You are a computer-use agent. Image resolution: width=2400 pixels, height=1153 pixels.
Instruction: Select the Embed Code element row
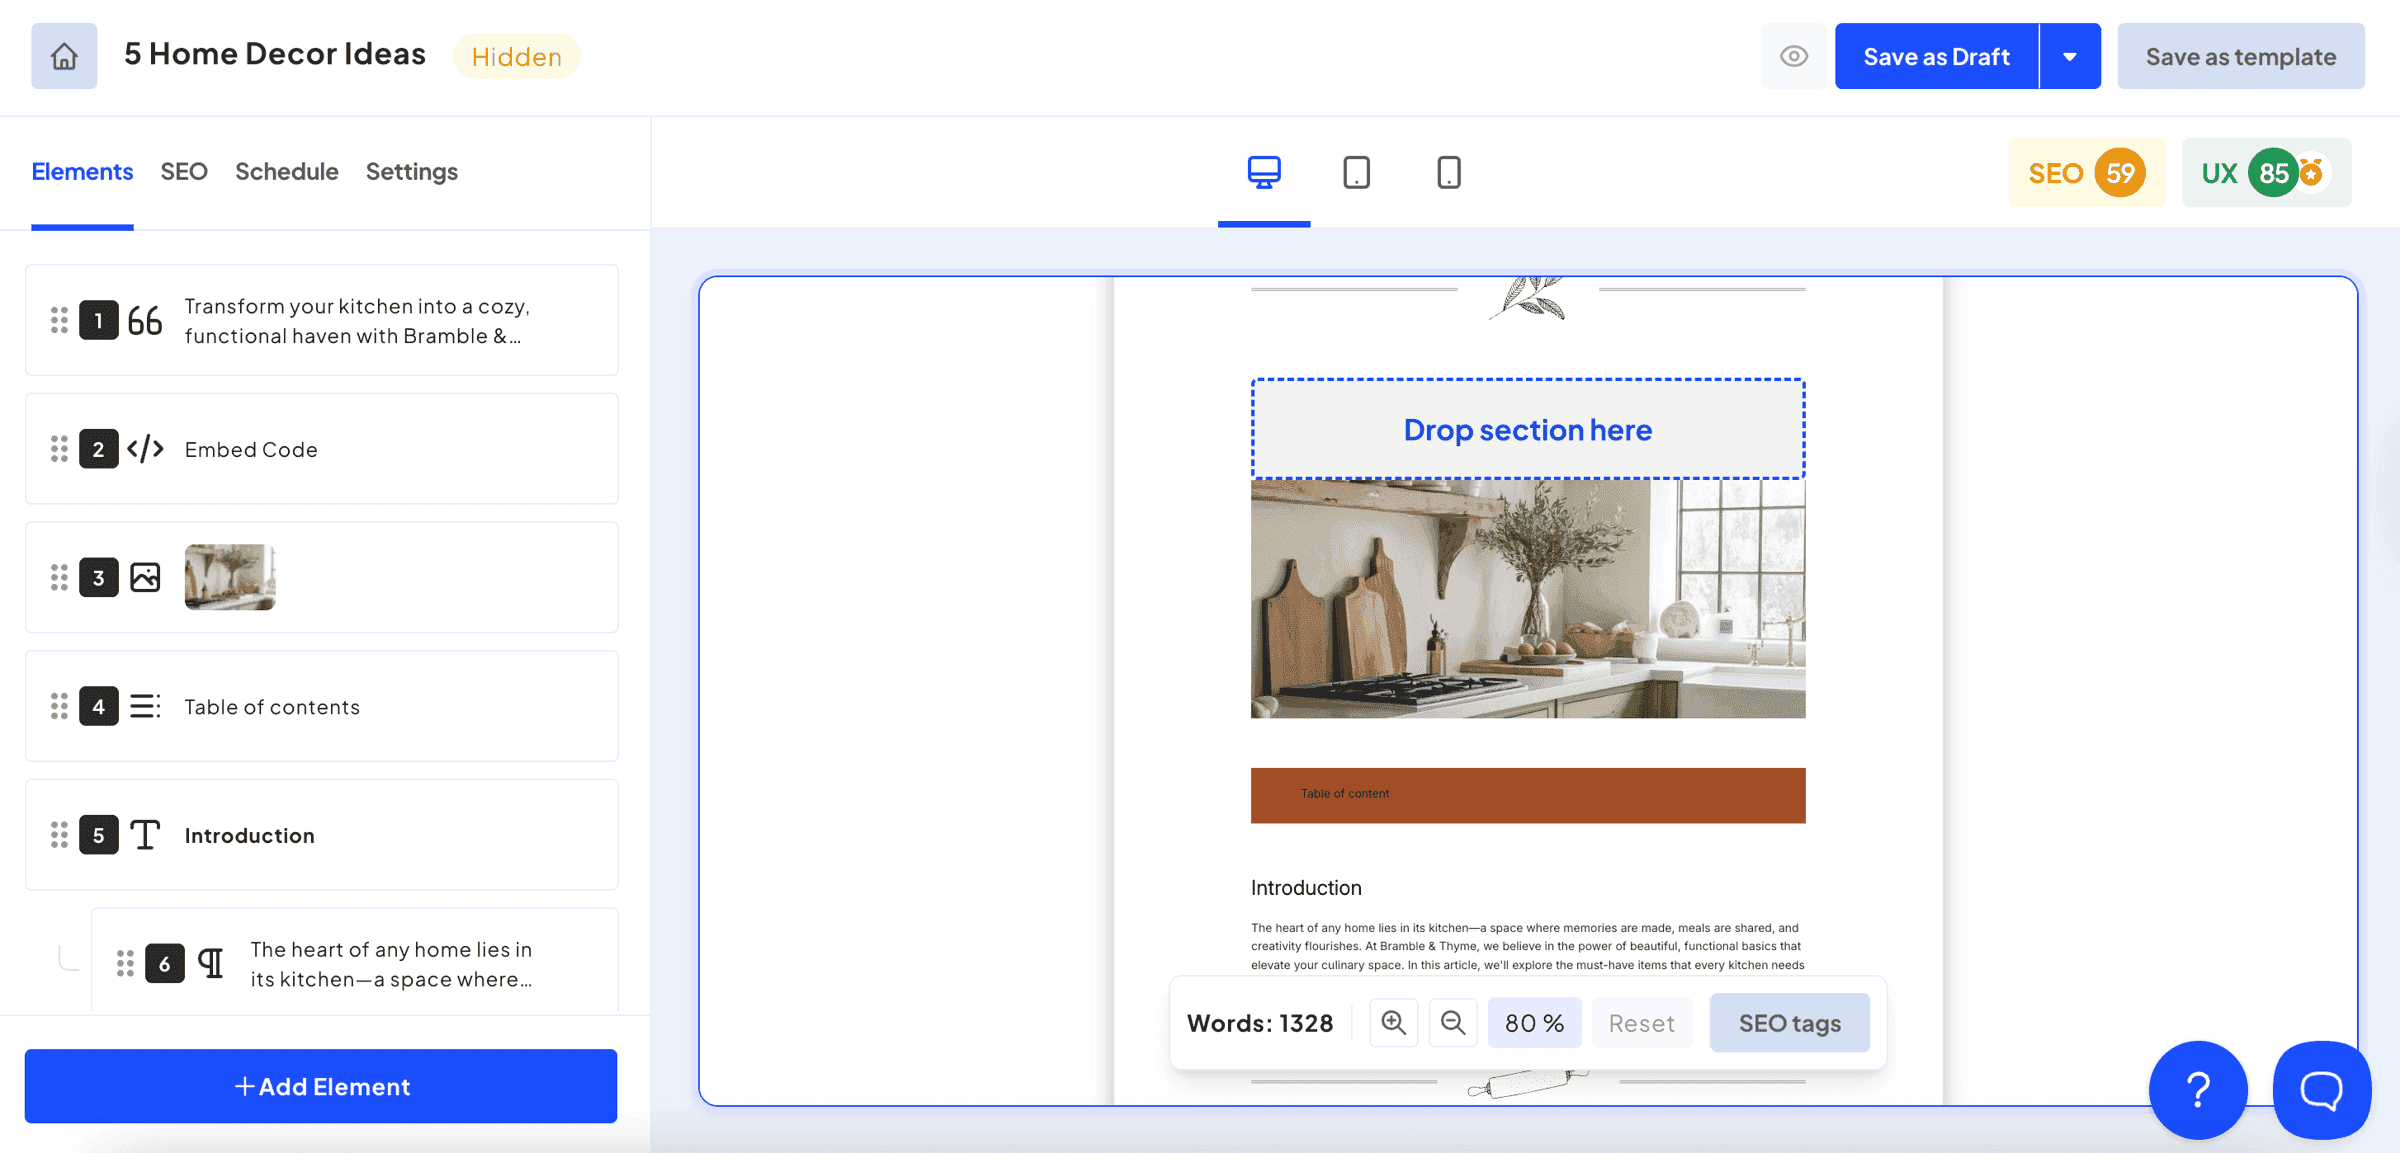click(x=322, y=449)
